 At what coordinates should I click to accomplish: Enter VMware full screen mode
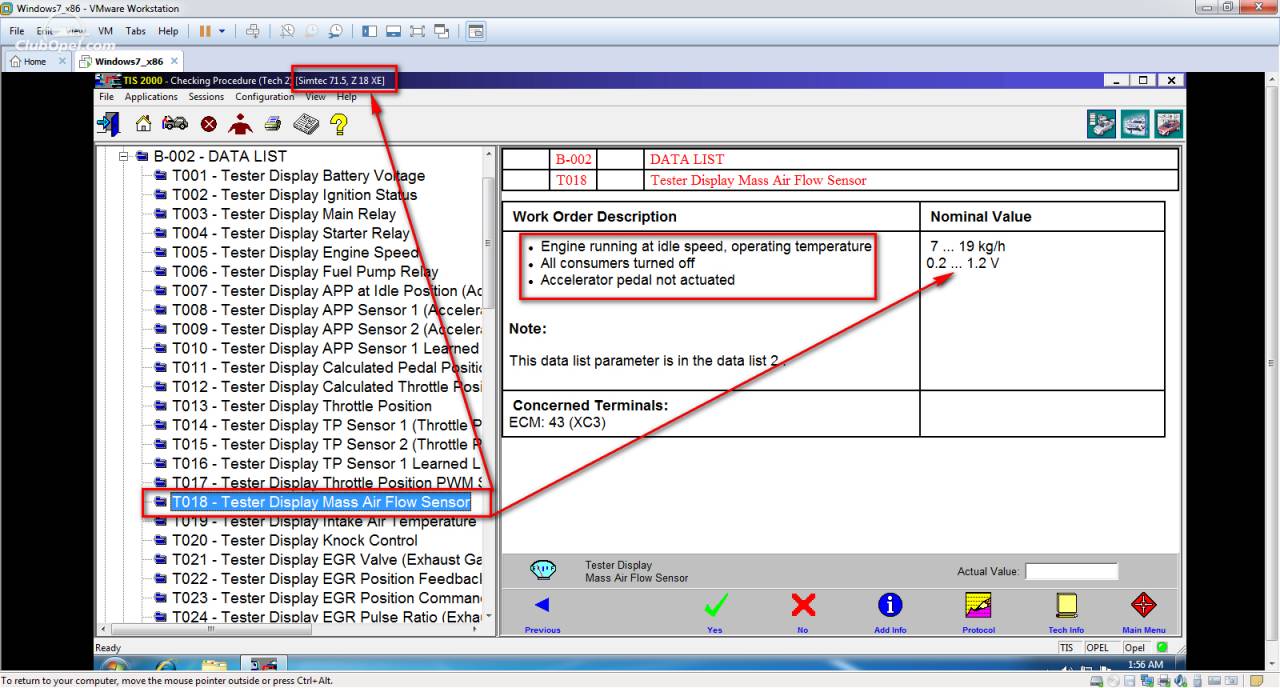pyautogui.click(x=418, y=31)
